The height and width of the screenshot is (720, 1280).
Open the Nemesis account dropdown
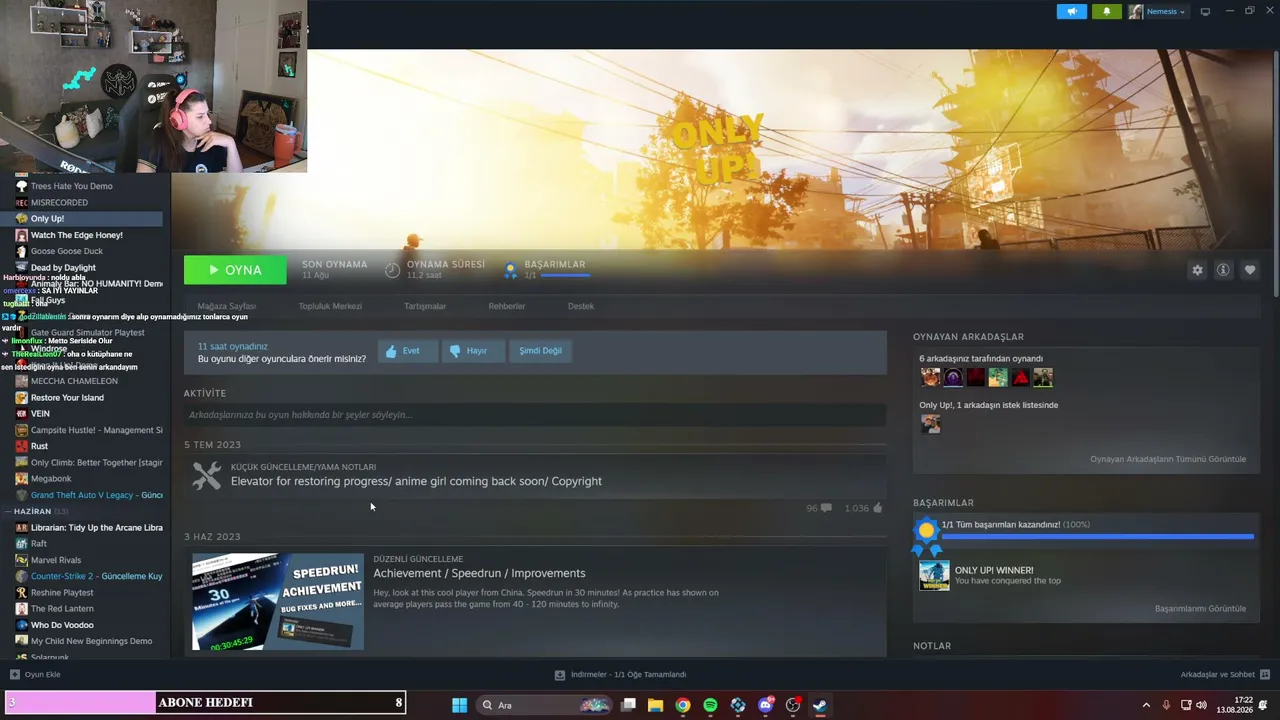[x=1158, y=11]
